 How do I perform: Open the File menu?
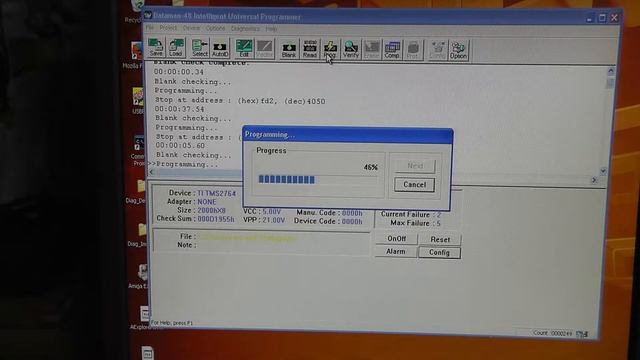150,27
